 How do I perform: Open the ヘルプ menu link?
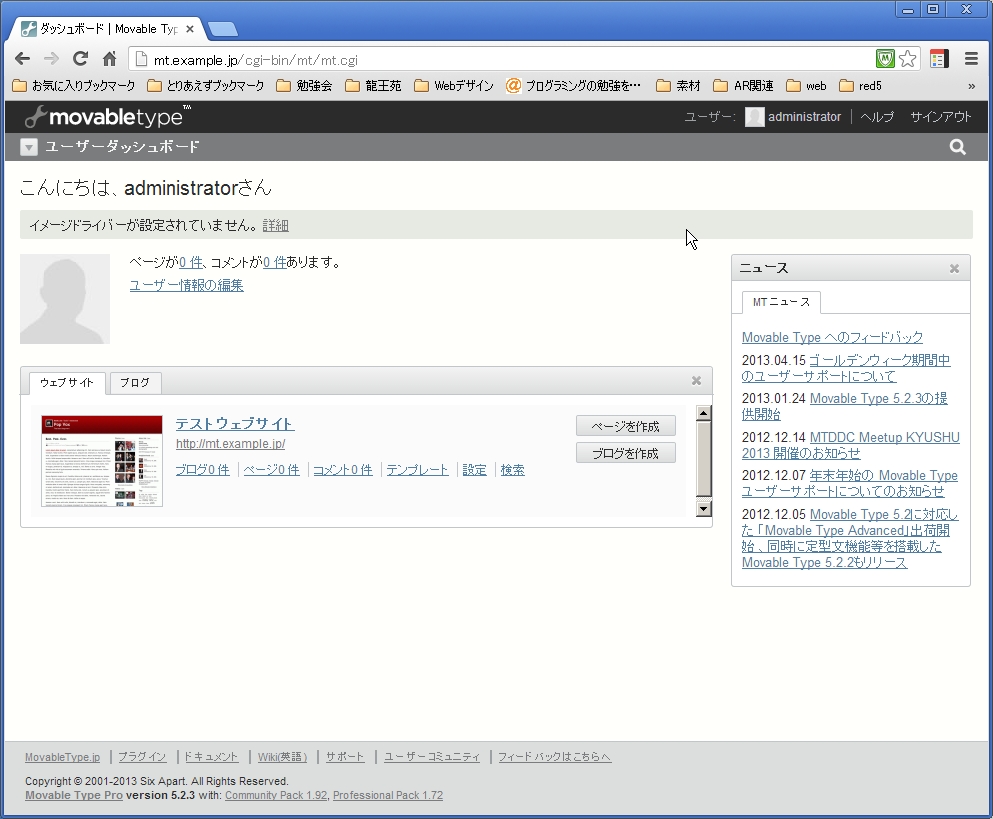[877, 117]
